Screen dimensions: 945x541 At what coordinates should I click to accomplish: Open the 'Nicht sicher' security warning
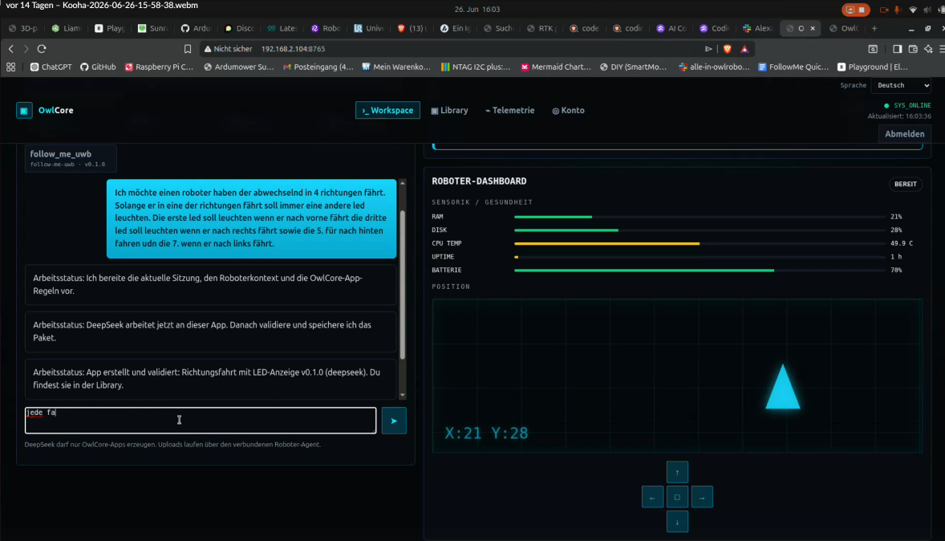click(228, 49)
